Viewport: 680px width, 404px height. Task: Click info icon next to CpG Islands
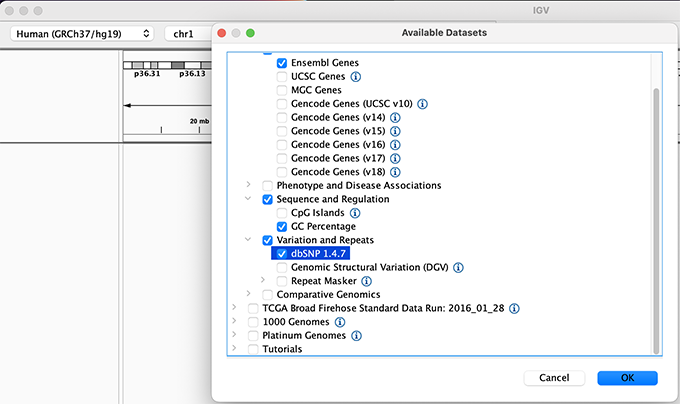coord(355,213)
